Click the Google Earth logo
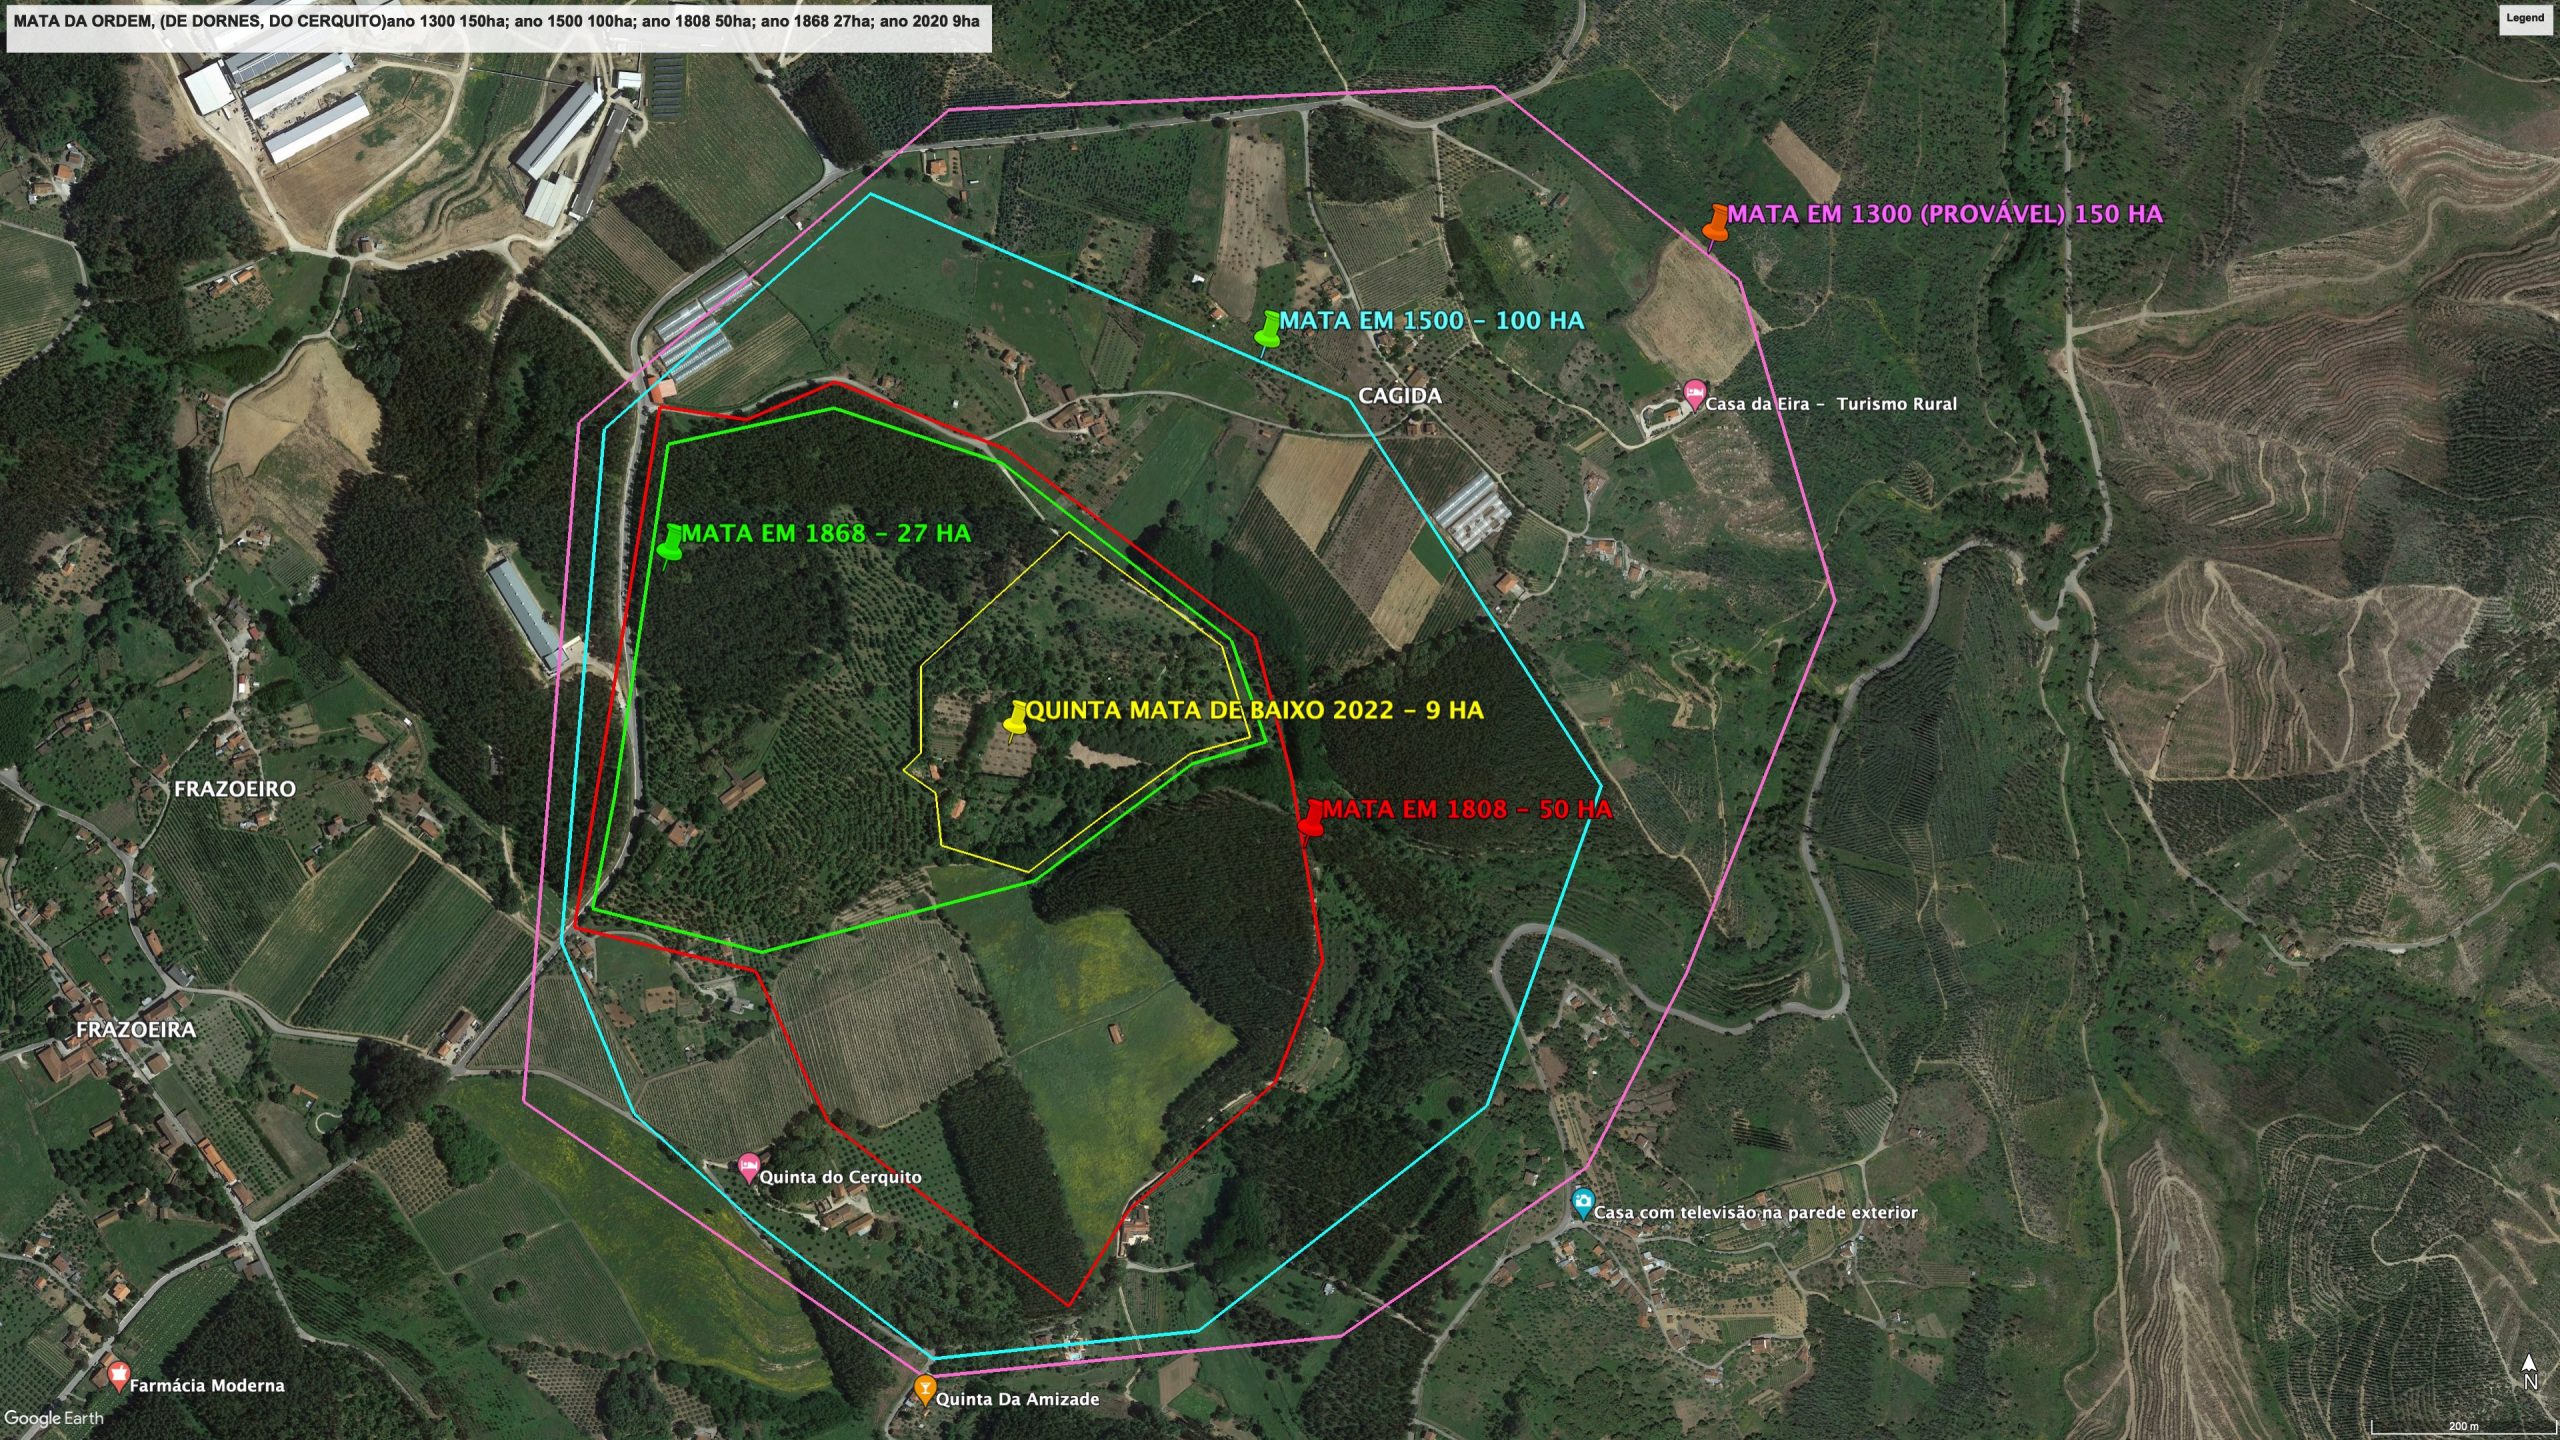Viewport: 2560px width, 1440px height. point(53,1418)
